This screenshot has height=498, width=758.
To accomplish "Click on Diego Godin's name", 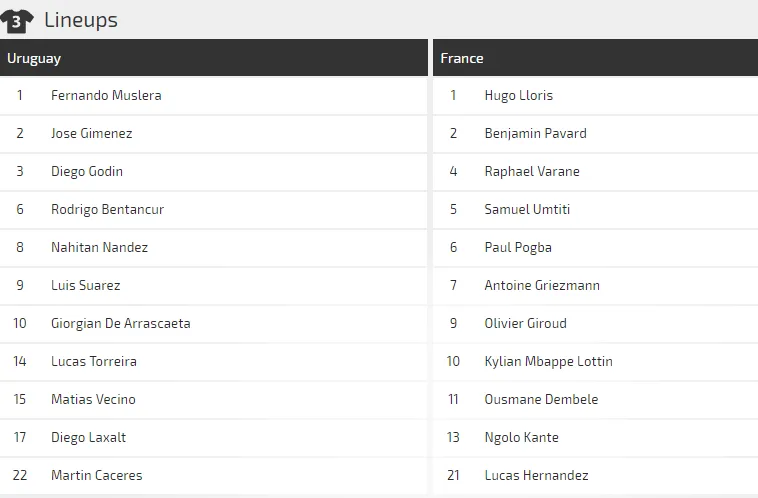I will (x=87, y=172).
